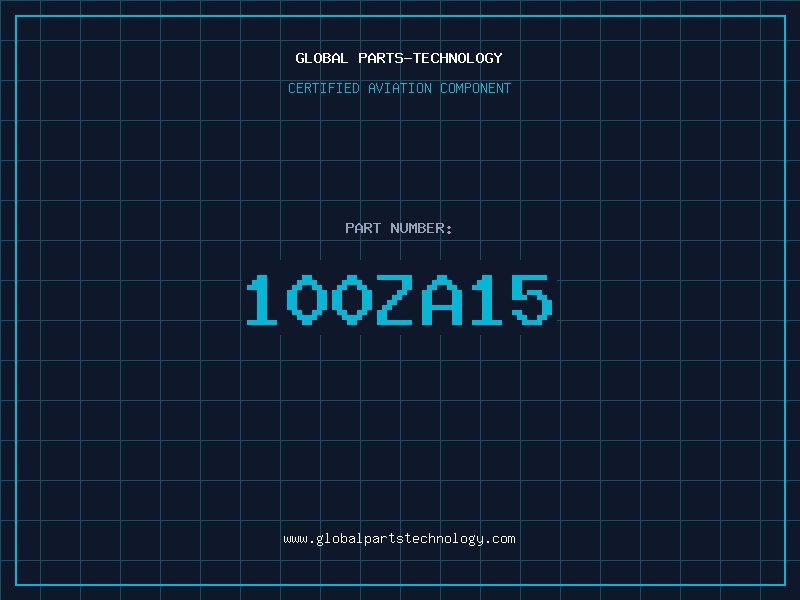Click the GLOBAL PARTS-TECHNOLOGY heading
The width and height of the screenshot is (800, 600).
click(x=399, y=58)
